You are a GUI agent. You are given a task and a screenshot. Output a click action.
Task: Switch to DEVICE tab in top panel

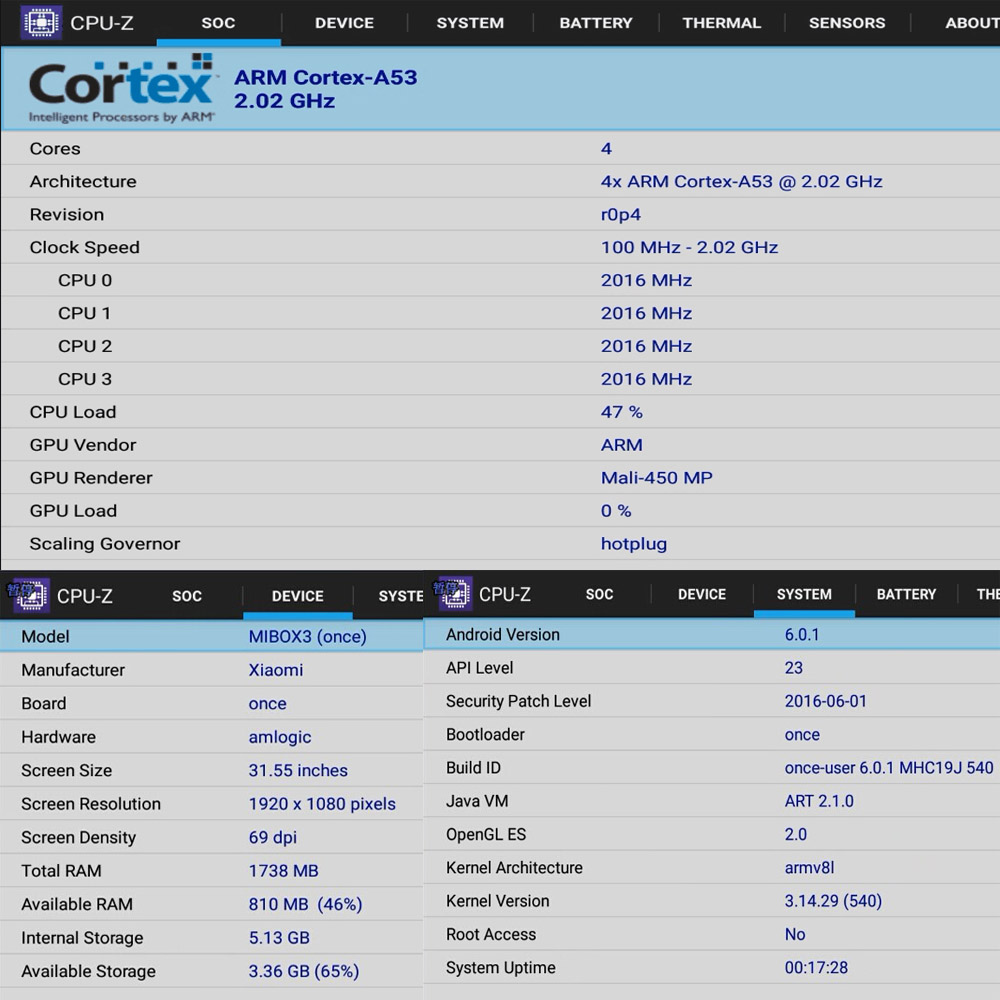click(x=344, y=23)
